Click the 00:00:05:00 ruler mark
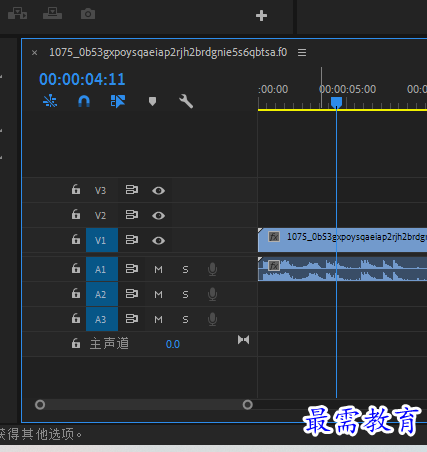 347,89
